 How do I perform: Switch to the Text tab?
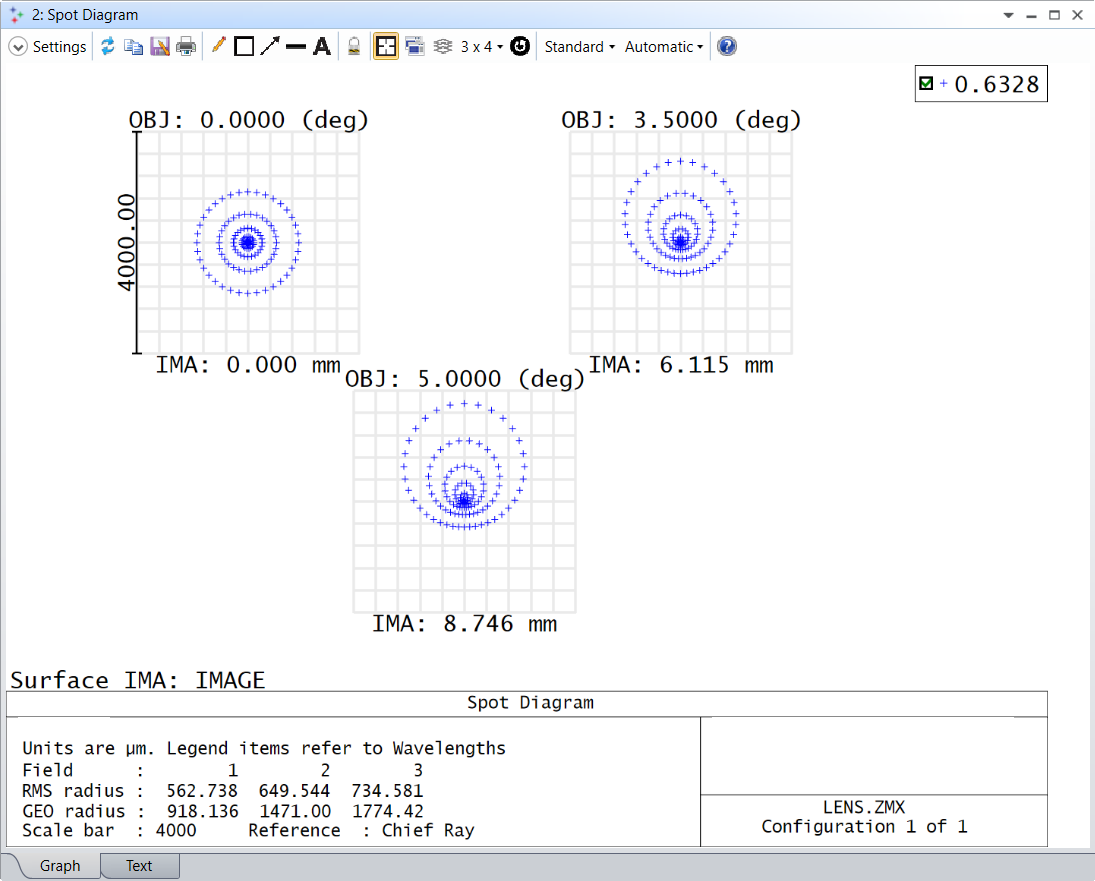139,866
